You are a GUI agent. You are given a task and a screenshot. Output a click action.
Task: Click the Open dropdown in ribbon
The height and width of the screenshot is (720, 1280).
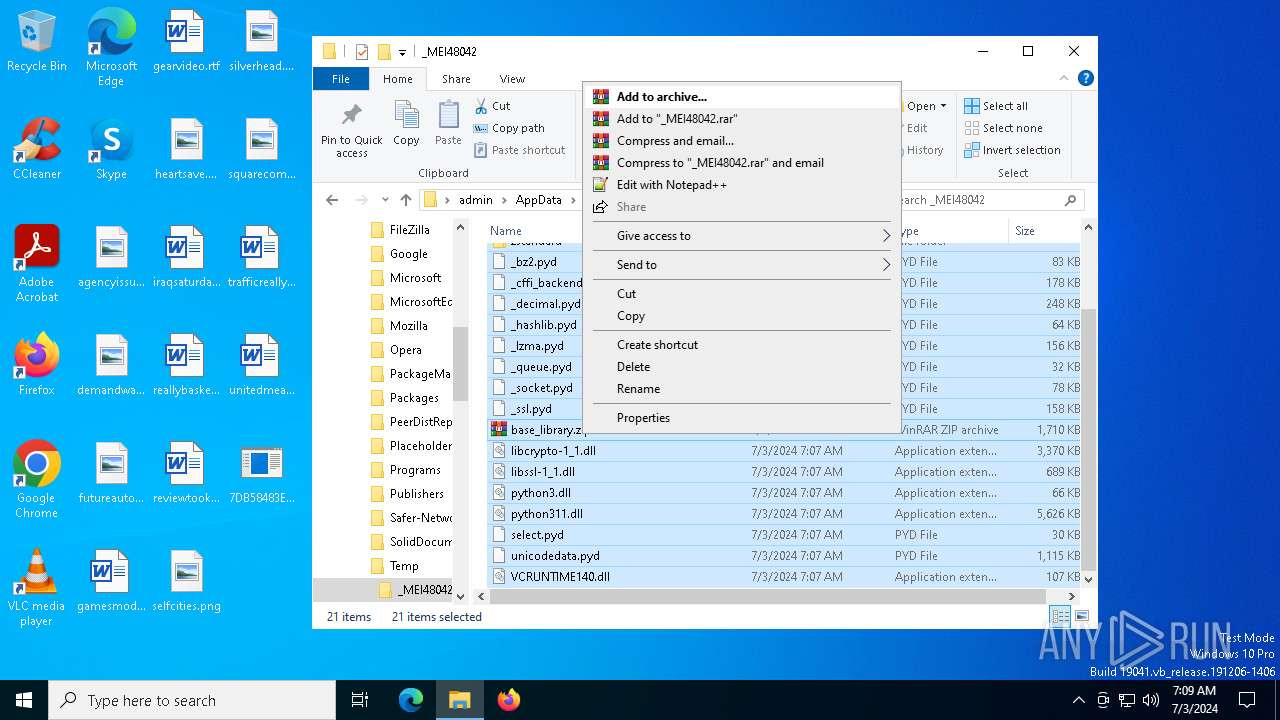(x=926, y=106)
